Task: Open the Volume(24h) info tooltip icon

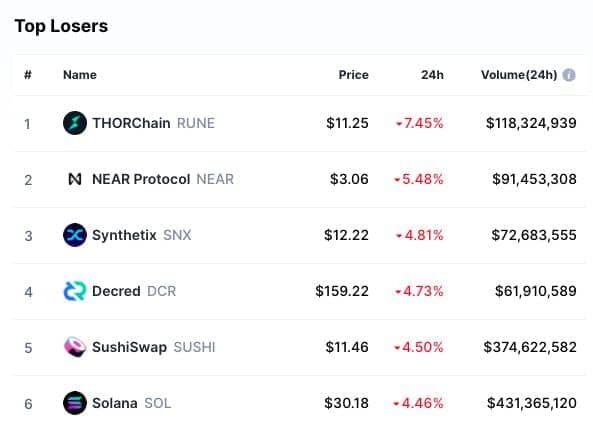Action: click(x=569, y=75)
